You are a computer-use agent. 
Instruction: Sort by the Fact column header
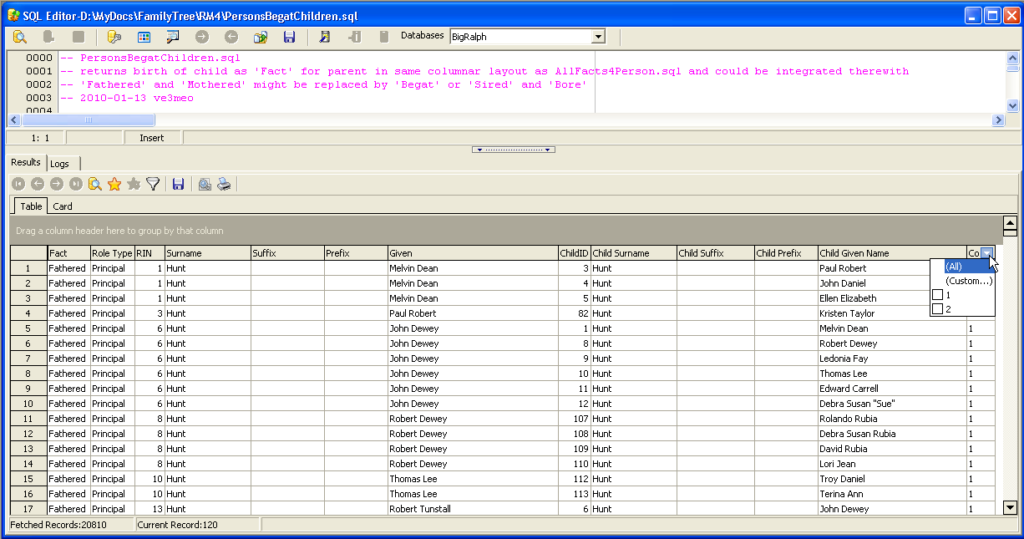[x=69, y=253]
